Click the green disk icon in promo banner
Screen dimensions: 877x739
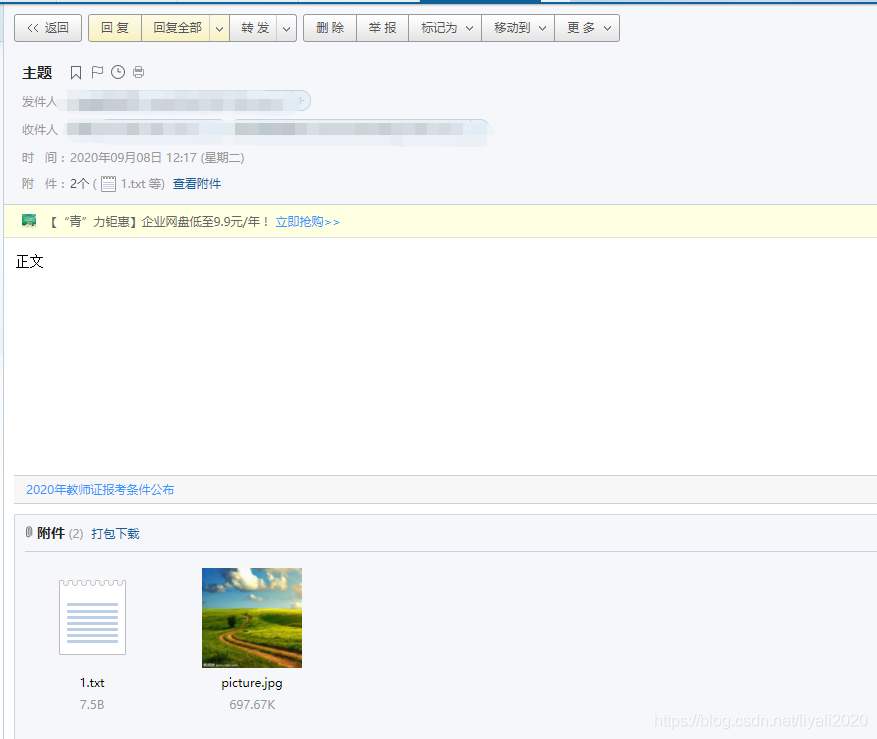[28, 221]
